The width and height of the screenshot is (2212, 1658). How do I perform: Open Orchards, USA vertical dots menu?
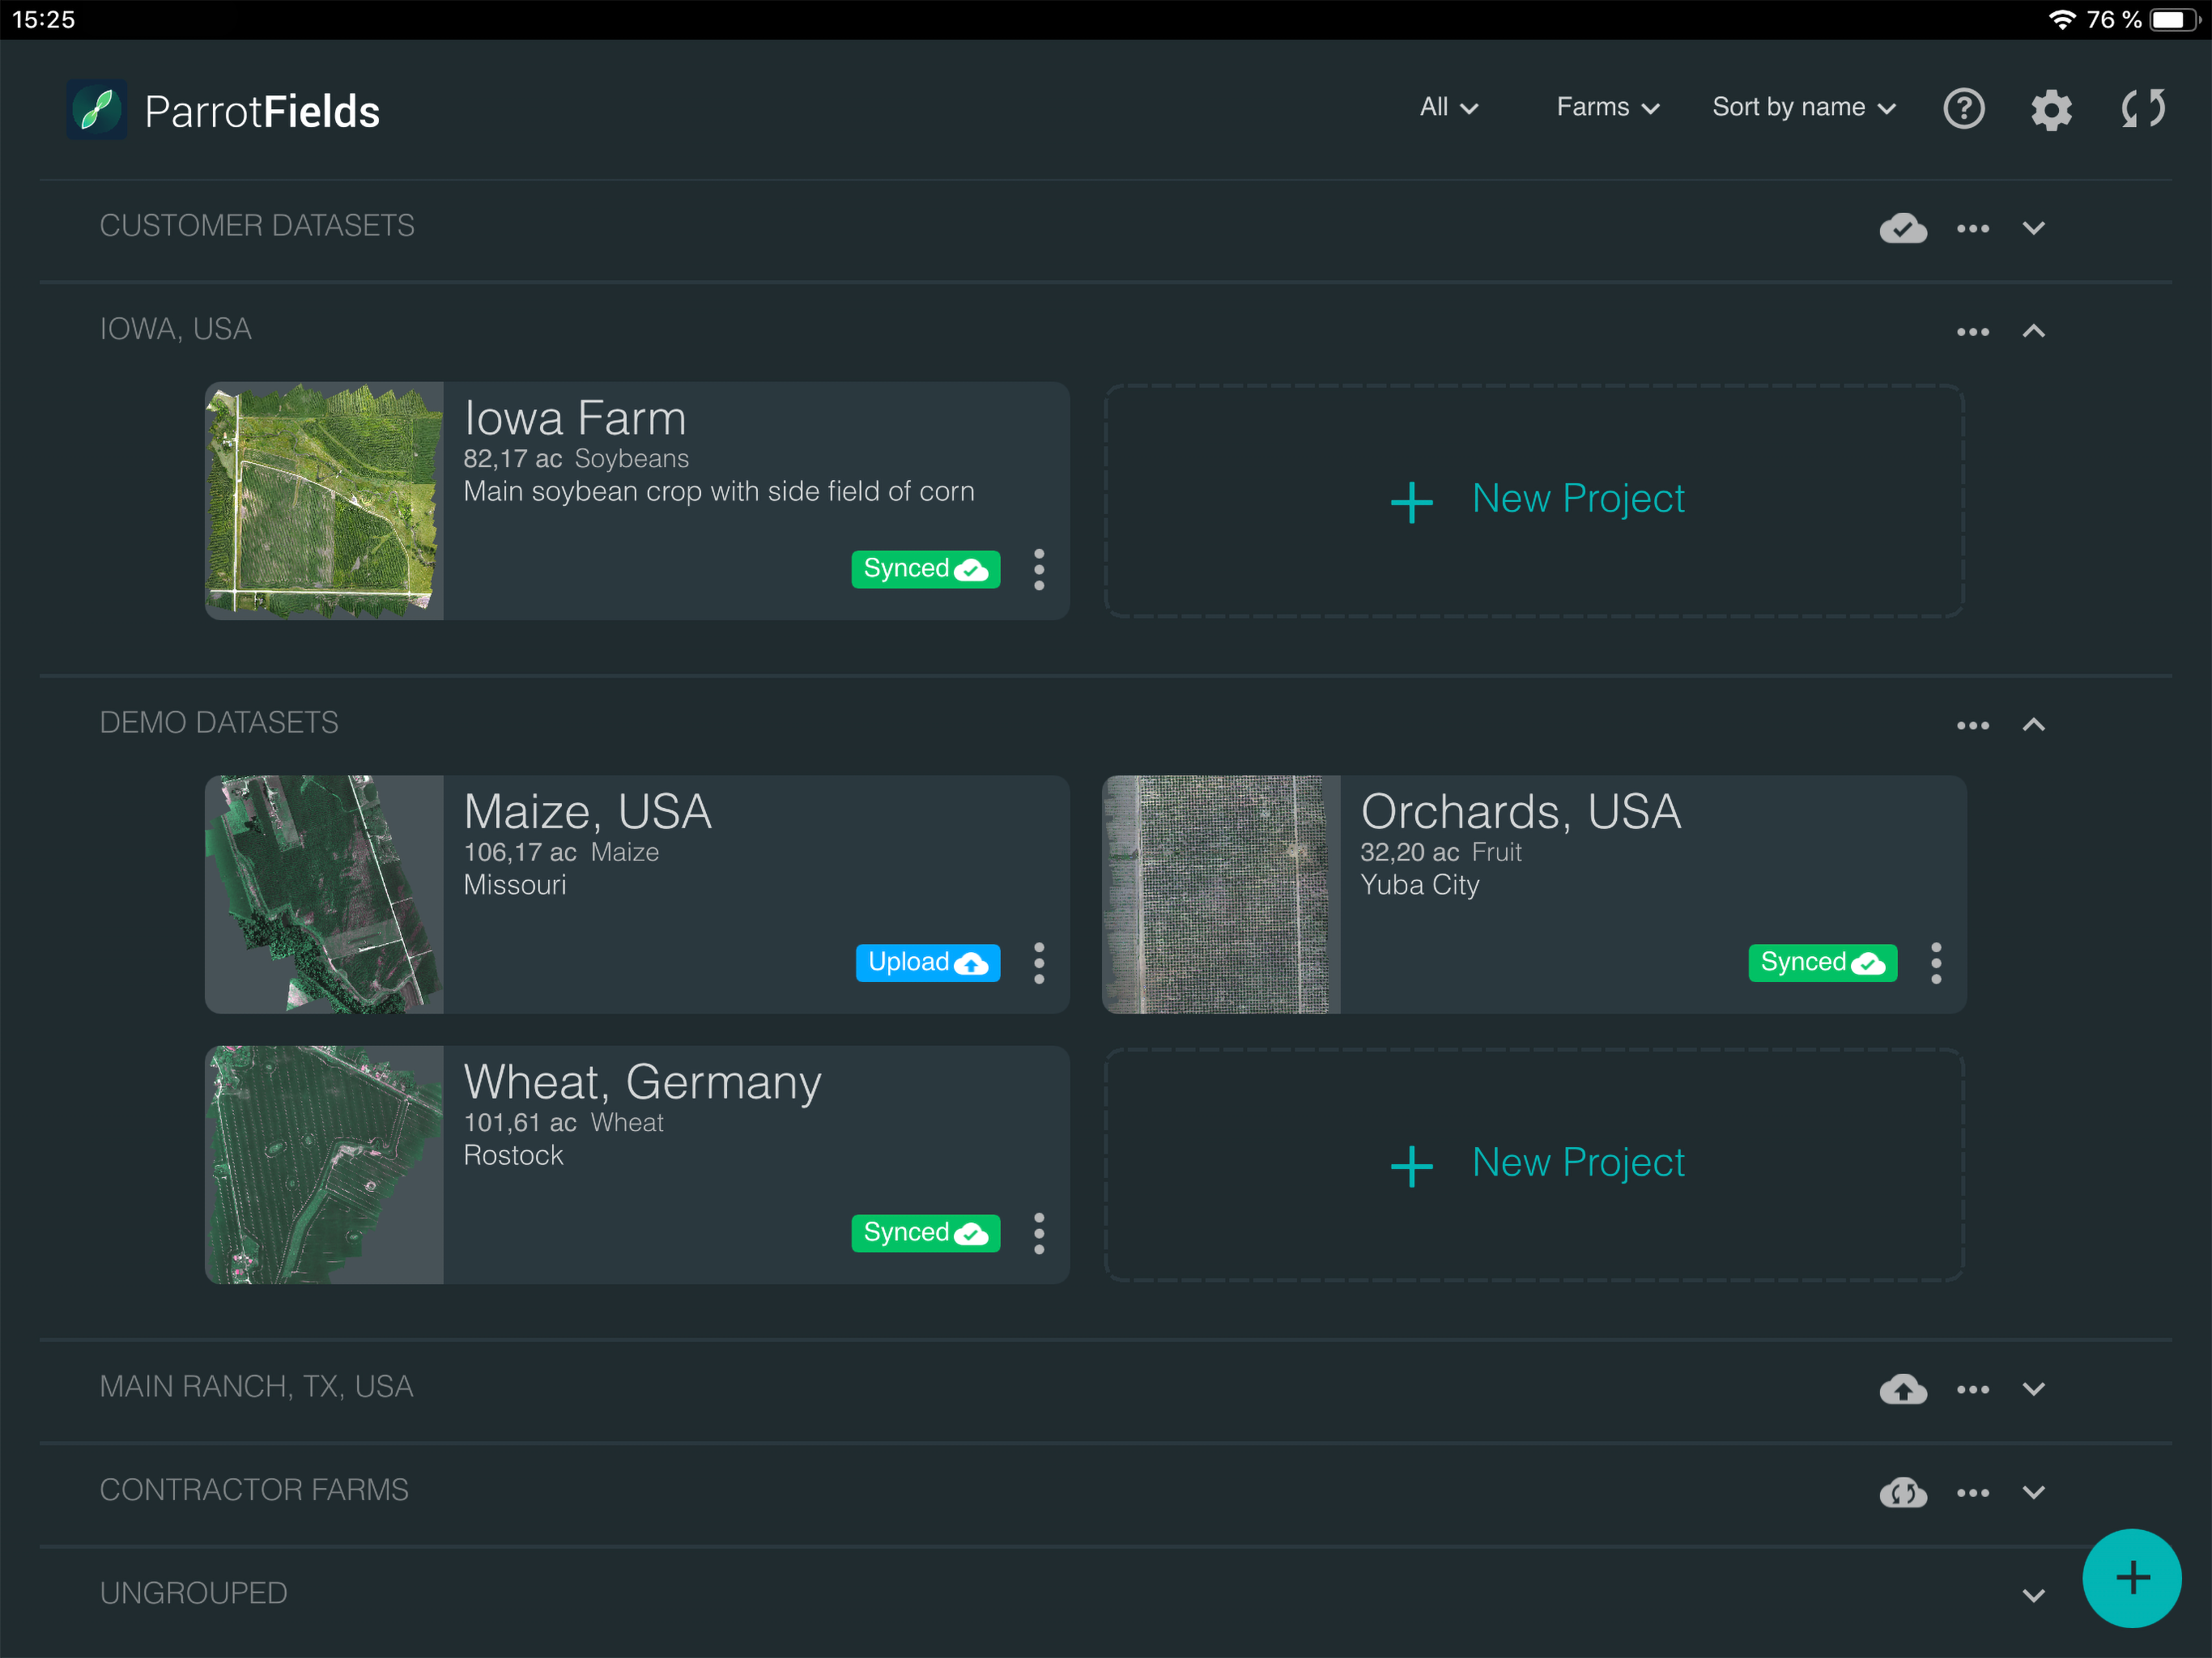point(1936,963)
